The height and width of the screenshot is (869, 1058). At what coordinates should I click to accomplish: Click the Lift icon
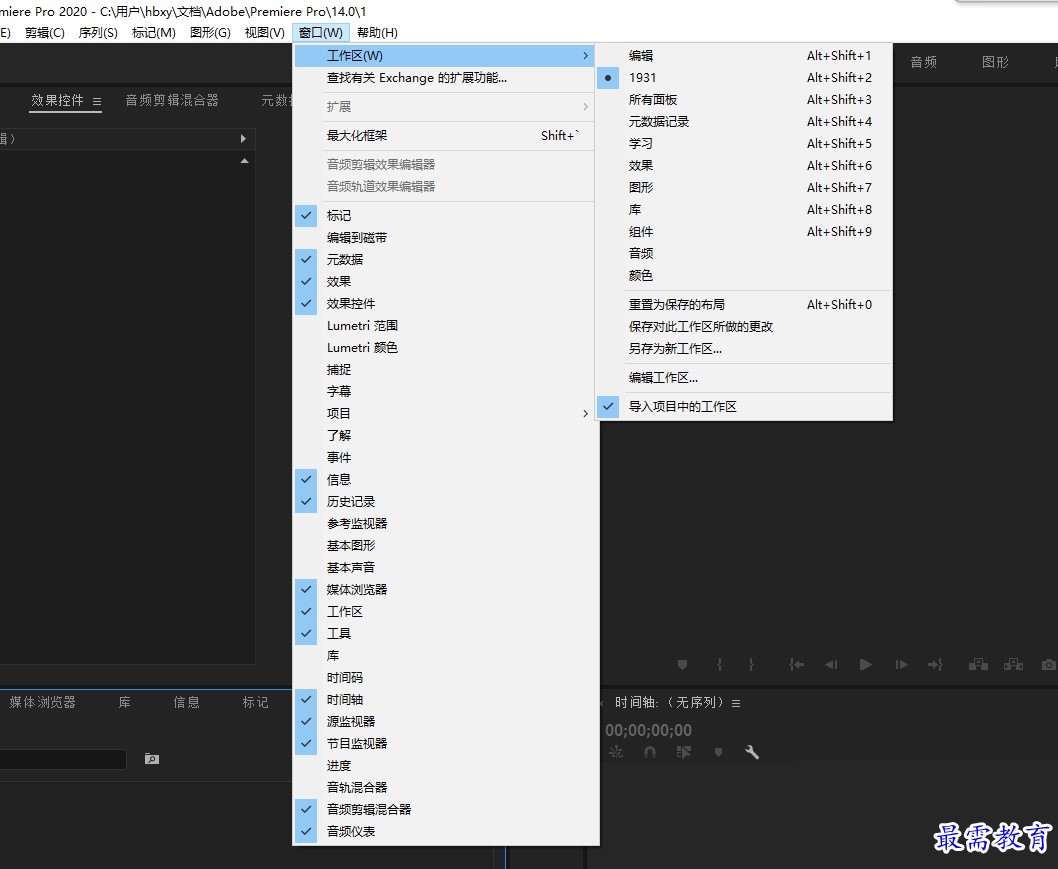tap(978, 665)
